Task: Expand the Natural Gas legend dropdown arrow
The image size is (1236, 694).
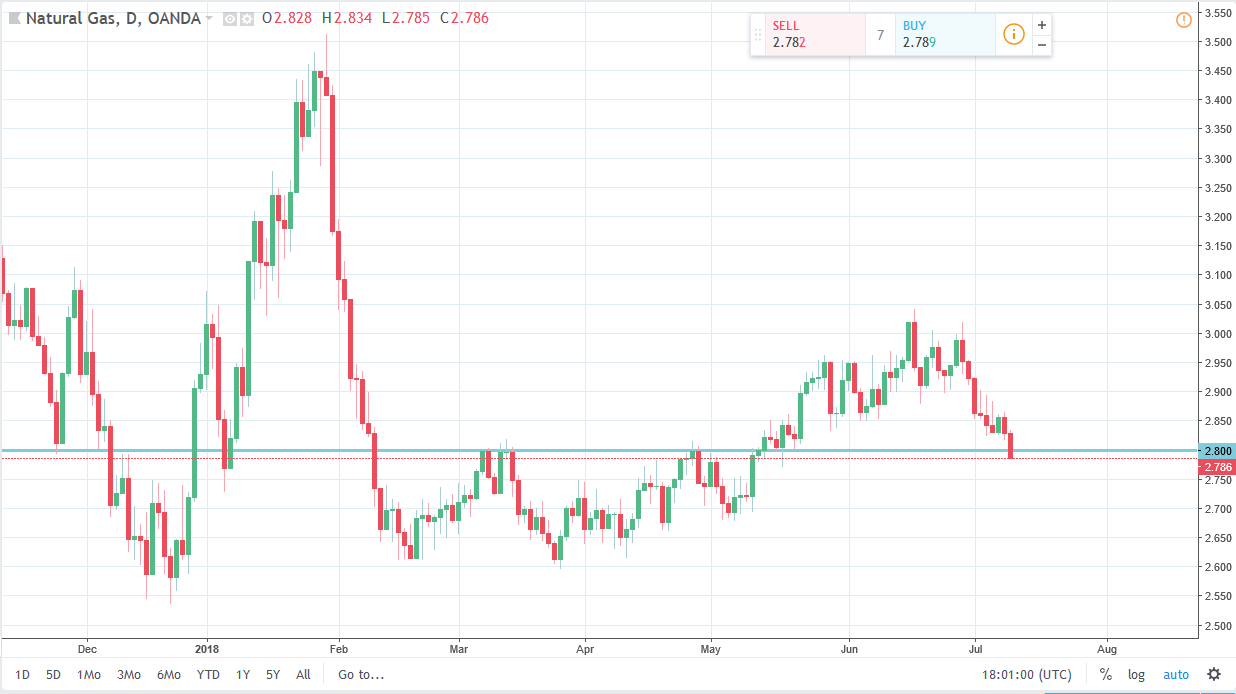Action: tap(209, 18)
